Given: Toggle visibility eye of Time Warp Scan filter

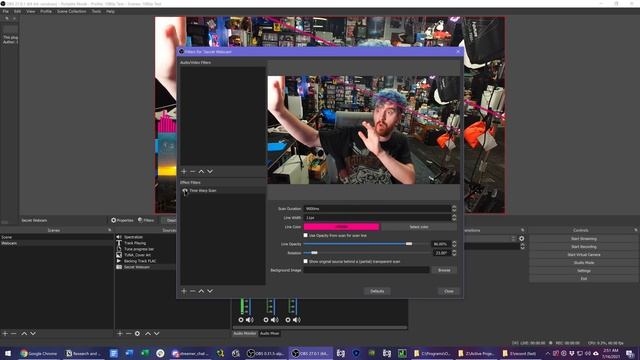Looking at the screenshot, I should [185, 191].
